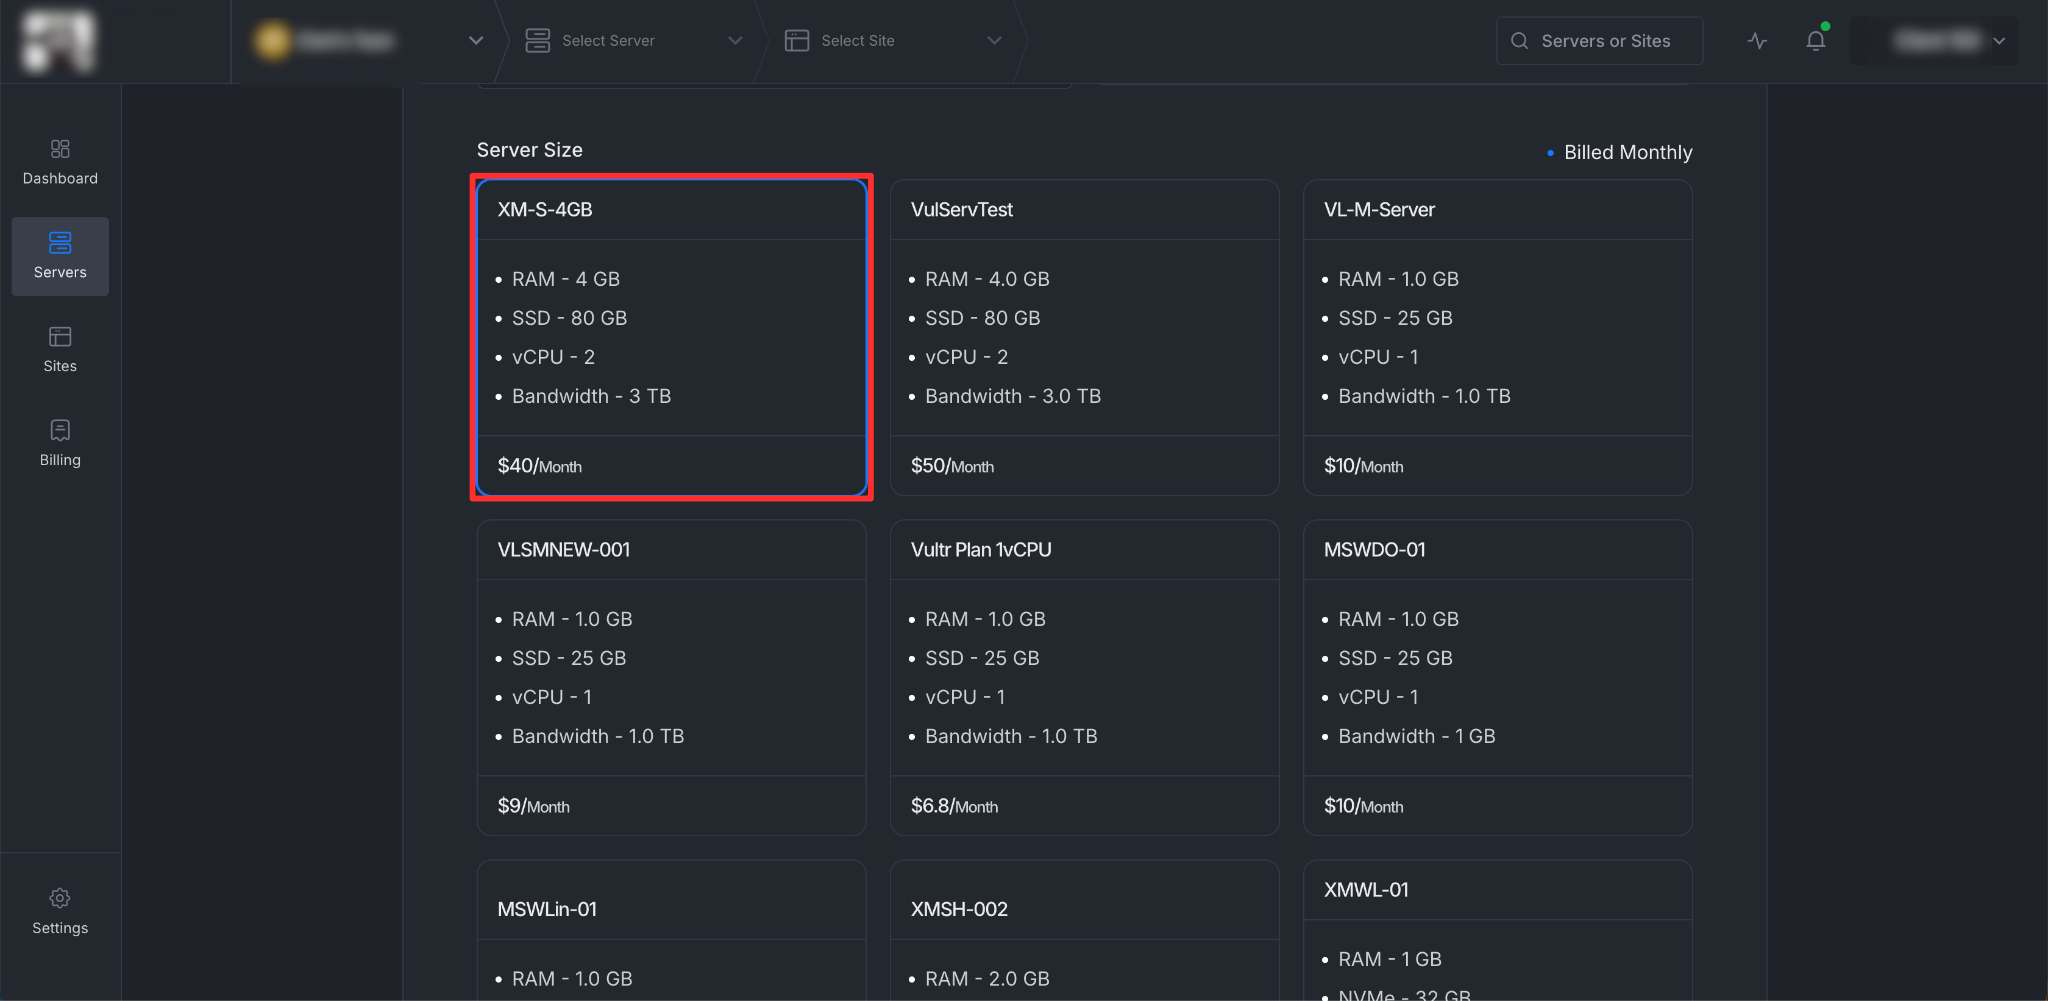Select the XMWL-01 size card
The image size is (2048, 1001).
point(1497,930)
